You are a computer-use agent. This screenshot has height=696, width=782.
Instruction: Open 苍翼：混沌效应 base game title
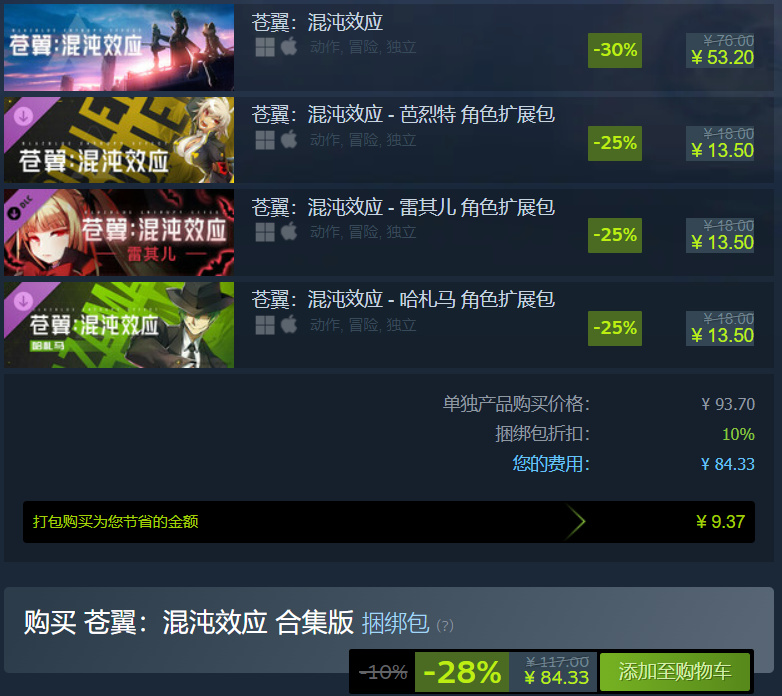(x=317, y=22)
